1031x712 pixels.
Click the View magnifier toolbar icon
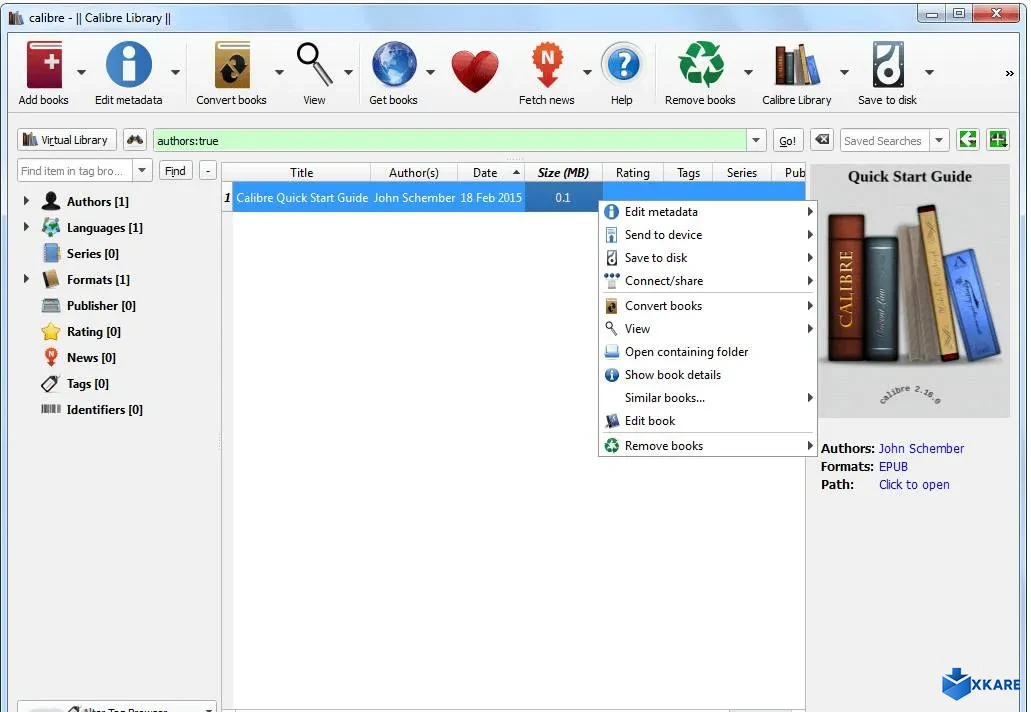(315, 64)
